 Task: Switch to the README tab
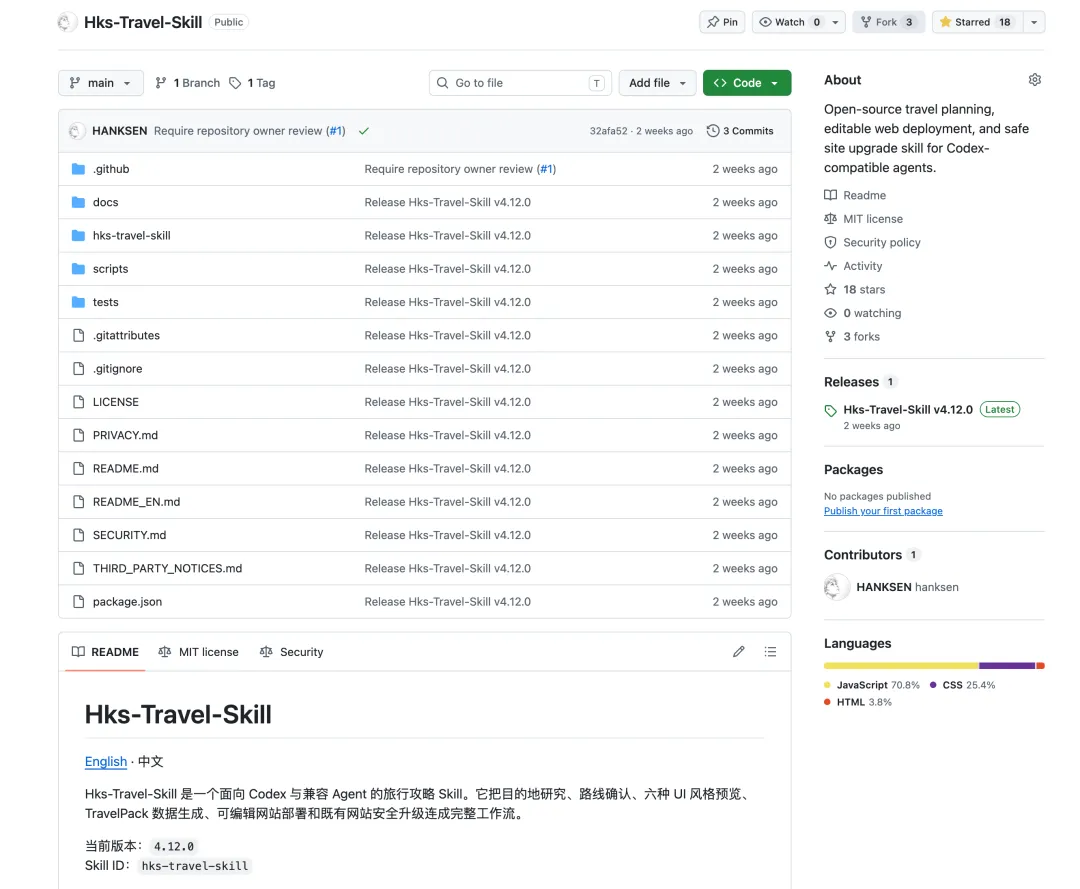[x=105, y=651]
